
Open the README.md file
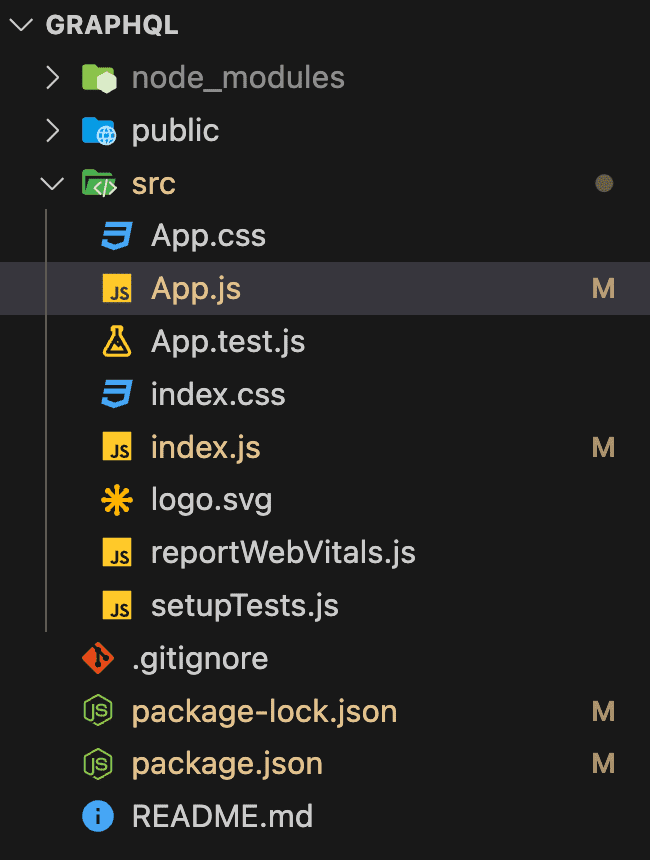tap(222, 817)
